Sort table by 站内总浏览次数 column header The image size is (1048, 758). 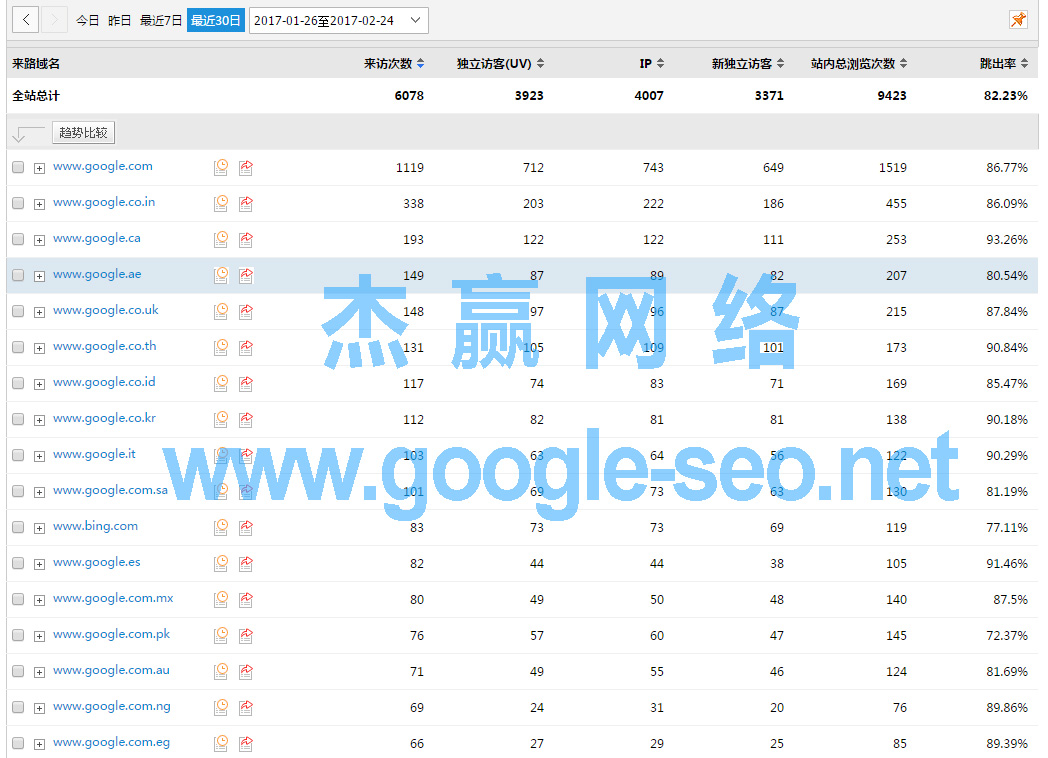(859, 64)
